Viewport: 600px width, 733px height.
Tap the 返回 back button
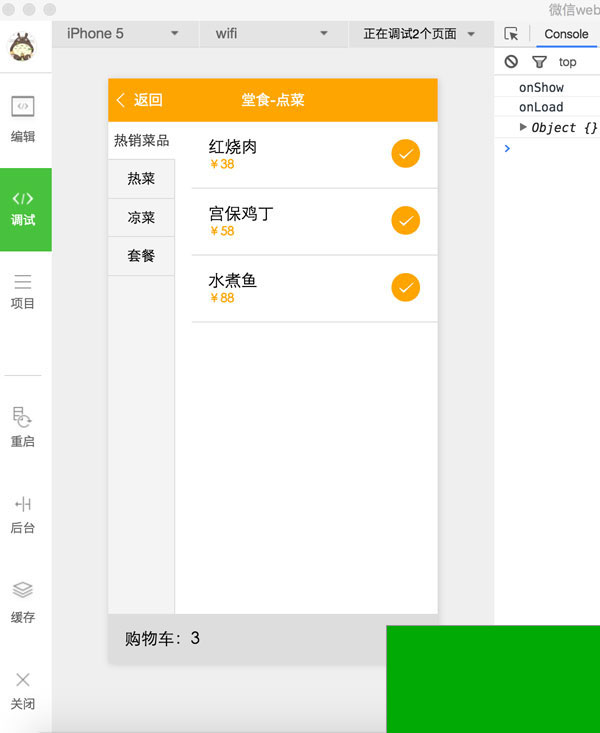point(140,100)
